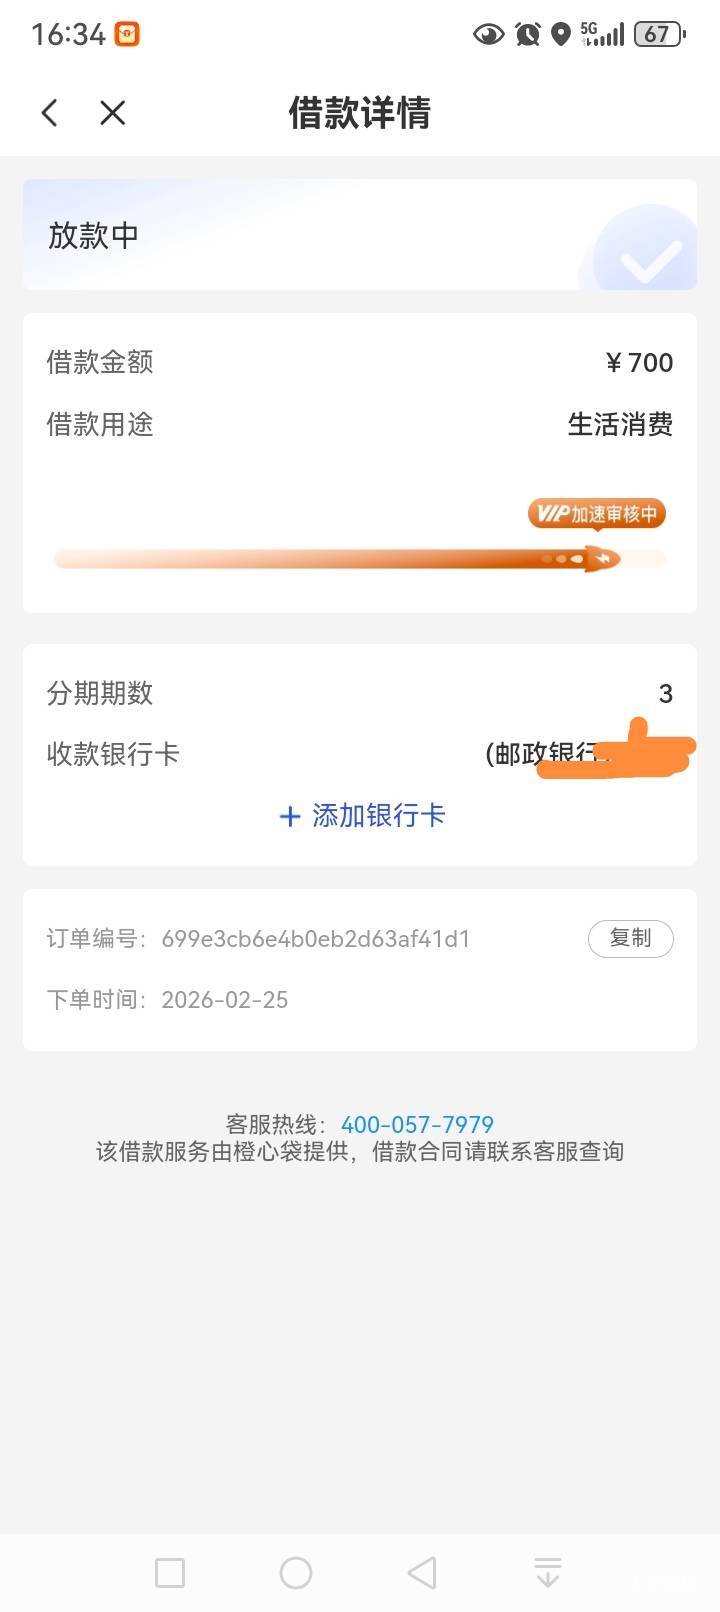The width and height of the screenshot is (720, 1612).
Task: Close the loan details page
Action: click(x=113, y=113)
